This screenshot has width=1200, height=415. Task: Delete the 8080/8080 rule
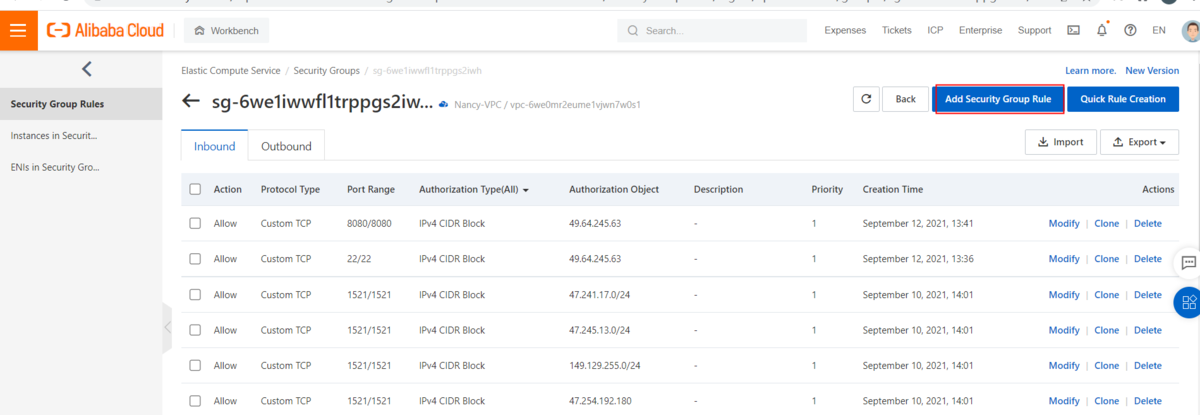(x=1148, y=223)
